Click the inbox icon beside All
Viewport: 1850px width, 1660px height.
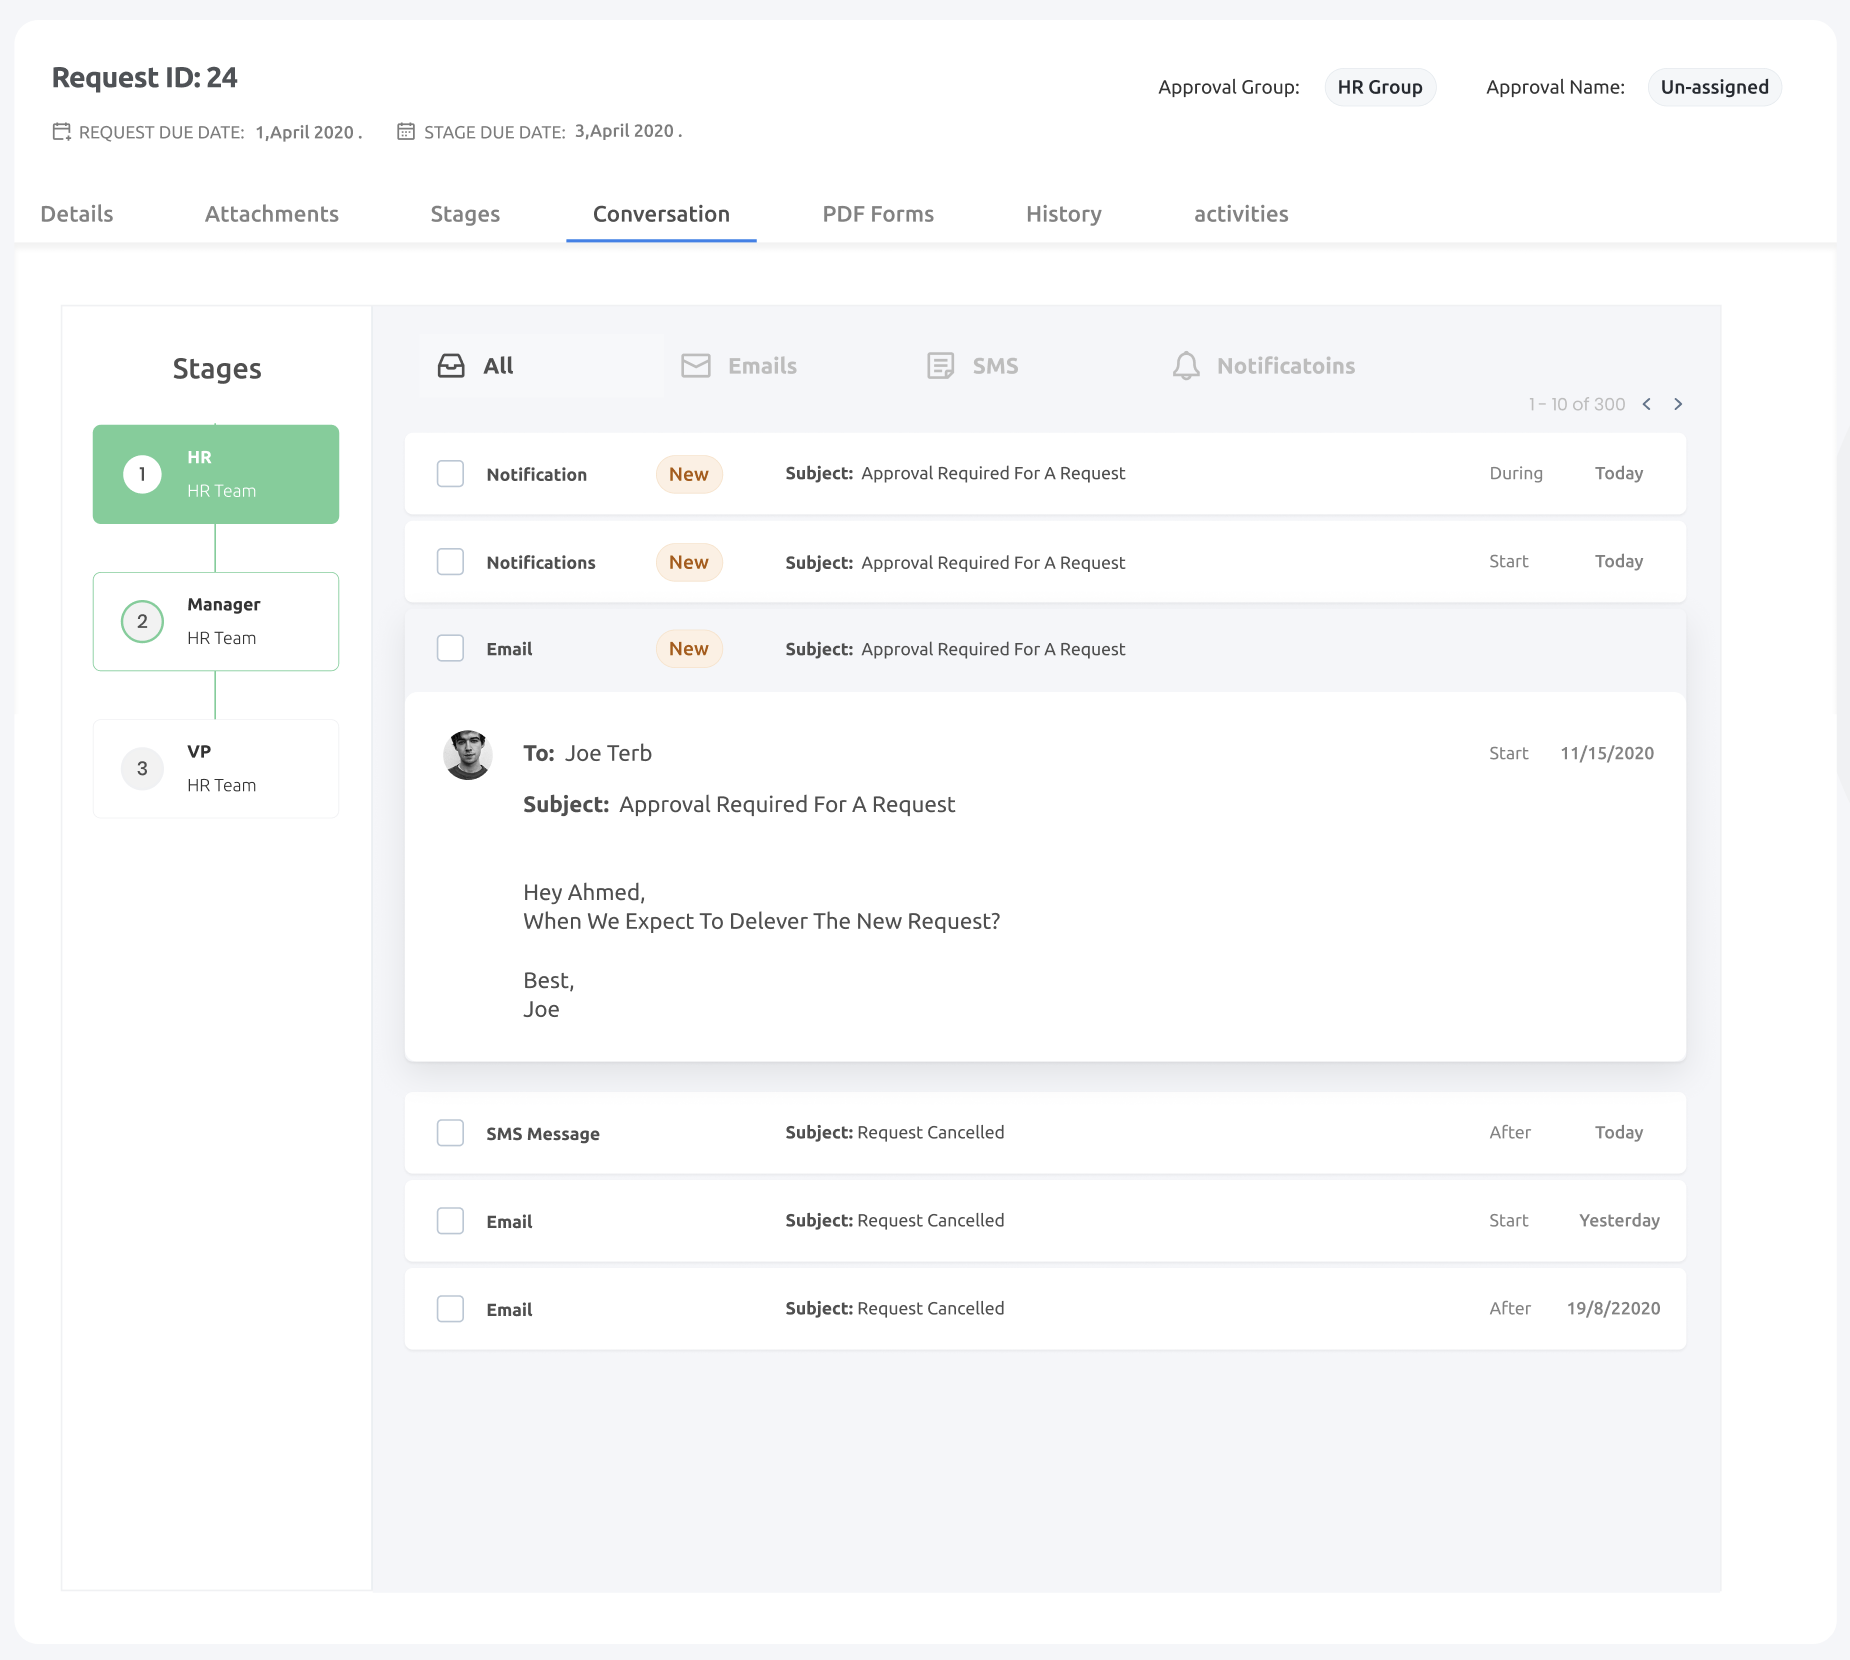point(451,366)
